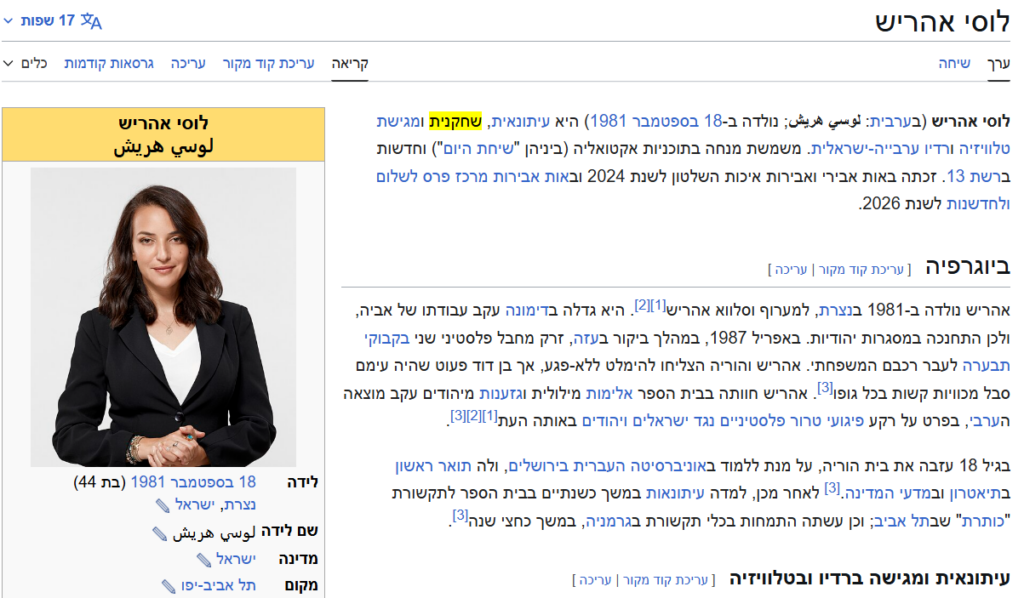Open האוניברסיטה העברית בירושלים link
Image resolution: width=1024 pixels, height=598 pixels.
coord(608,465)
